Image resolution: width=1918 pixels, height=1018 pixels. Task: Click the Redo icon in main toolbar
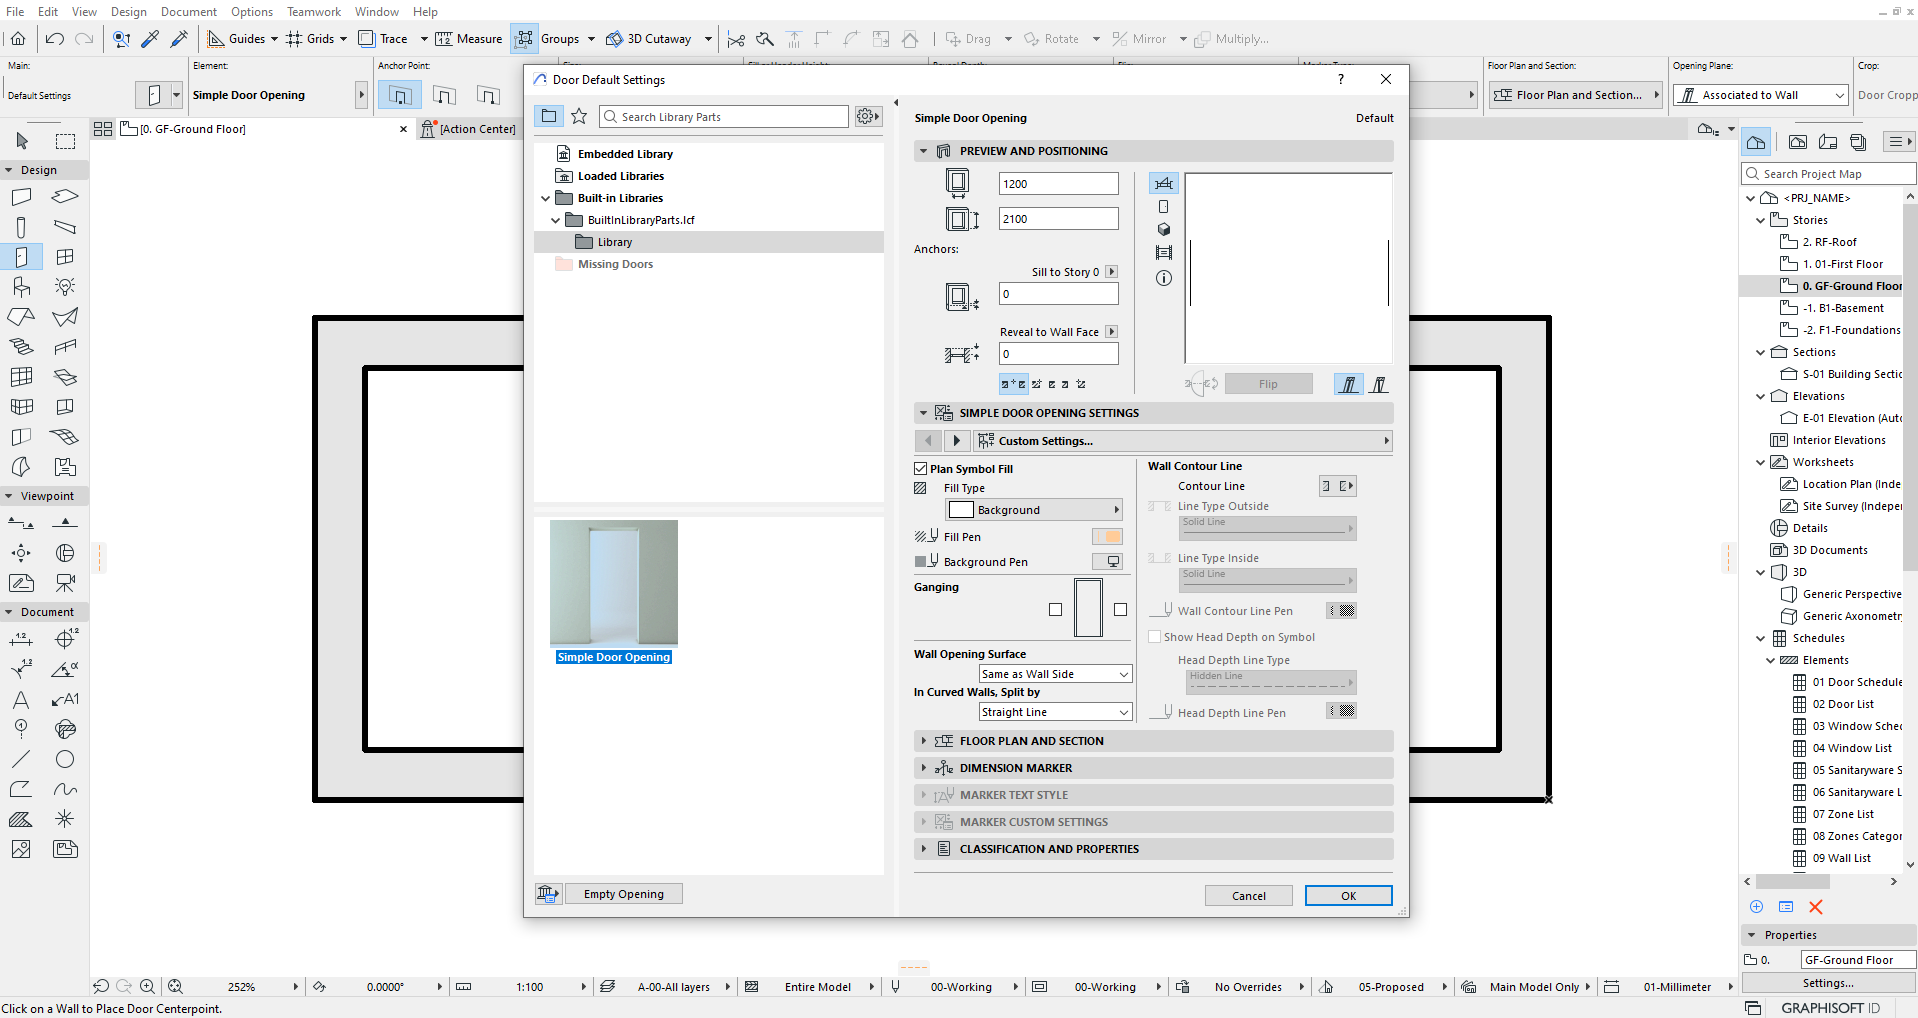pos(85,39)
